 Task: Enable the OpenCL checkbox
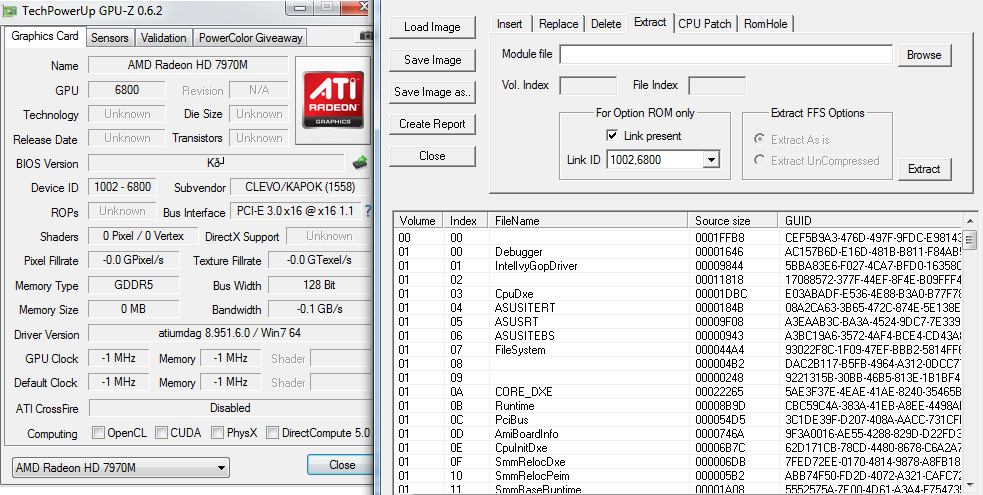coord(98,432)
